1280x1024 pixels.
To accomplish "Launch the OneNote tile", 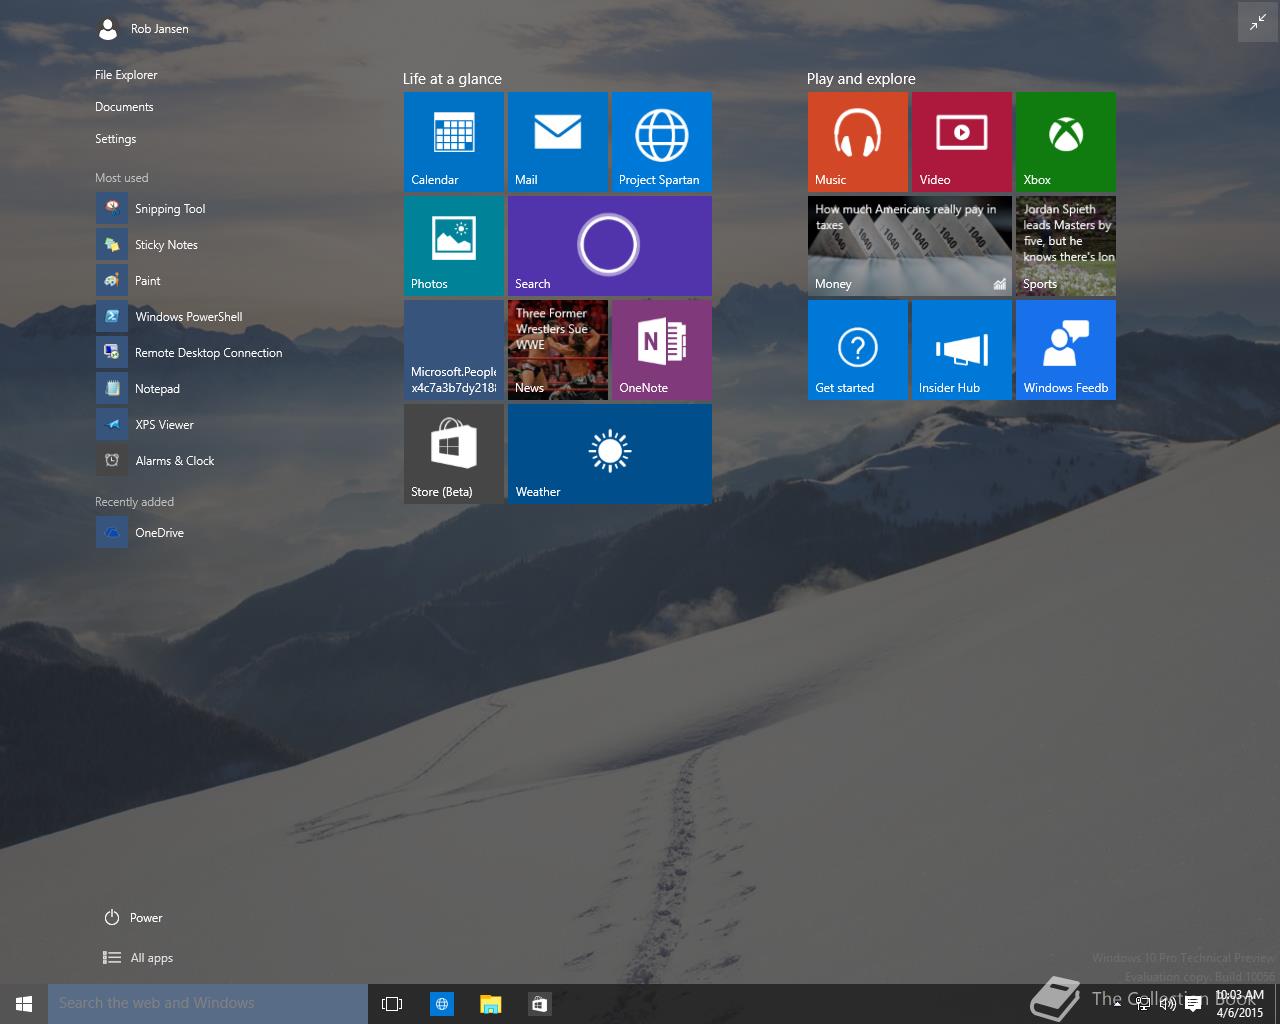I will pos(662,350).
